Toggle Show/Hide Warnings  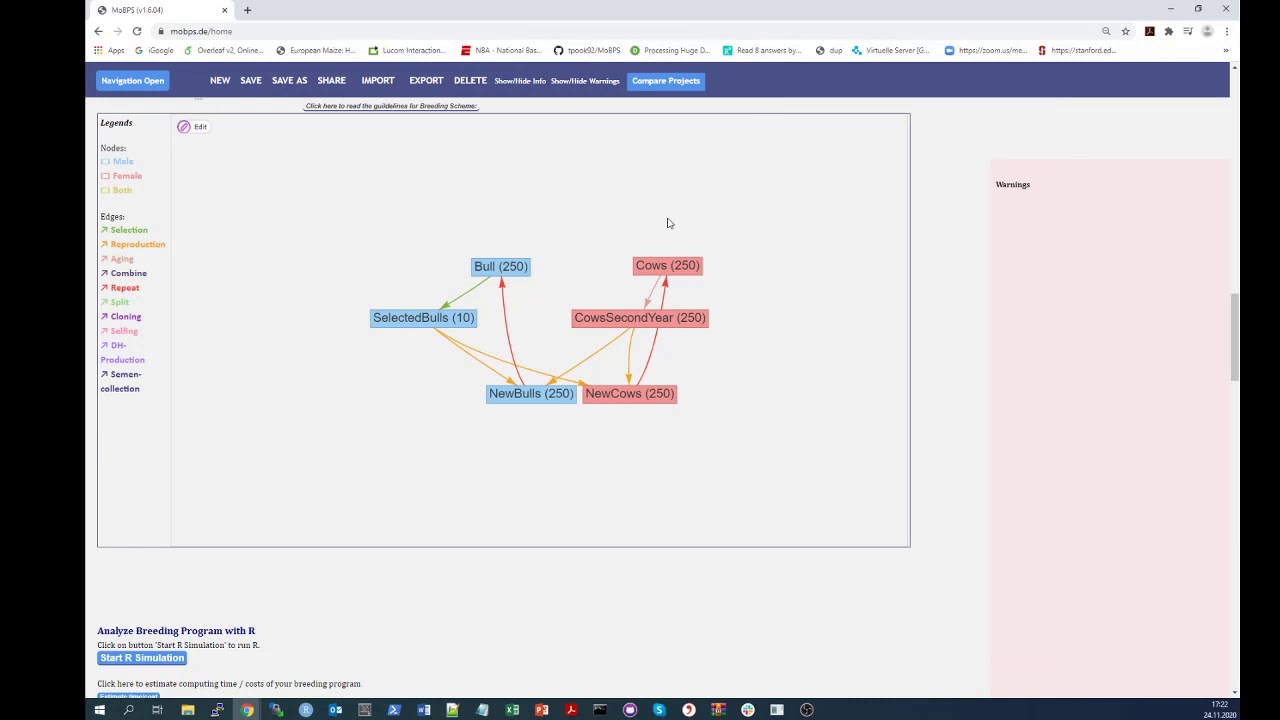point(585,81)
